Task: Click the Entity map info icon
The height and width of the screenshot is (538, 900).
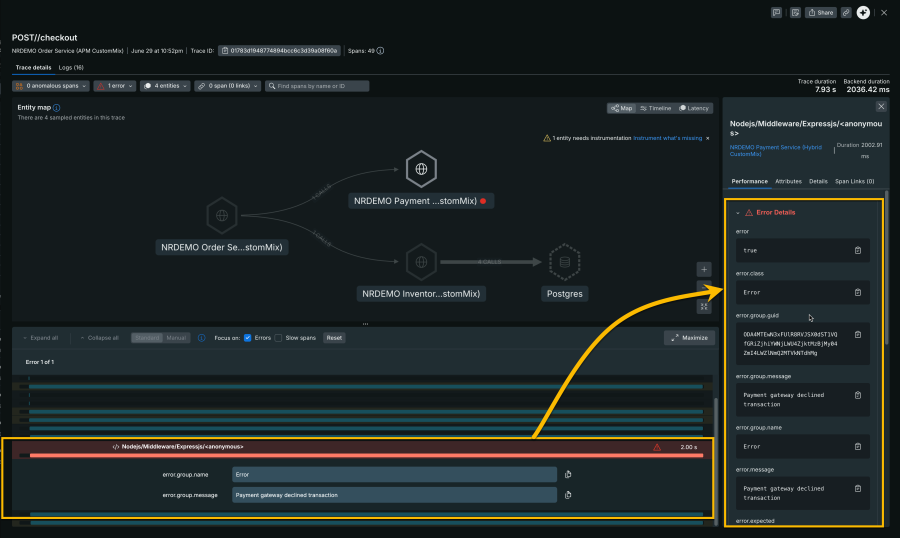Action: coord(56,107)
